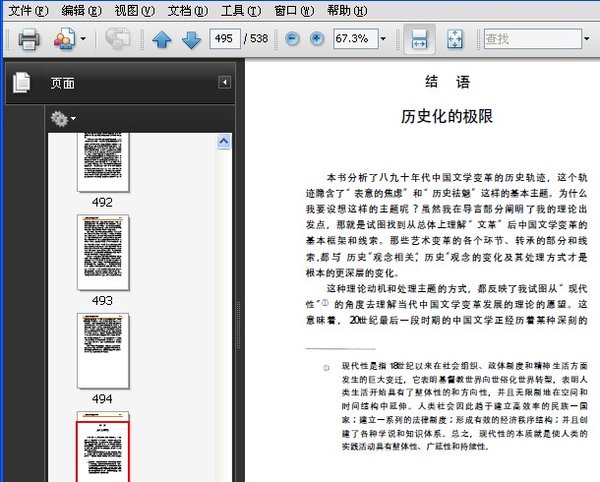Zoom in with the plus button
The width and height of the screenshot is (600, 482).
coord(317,40)
